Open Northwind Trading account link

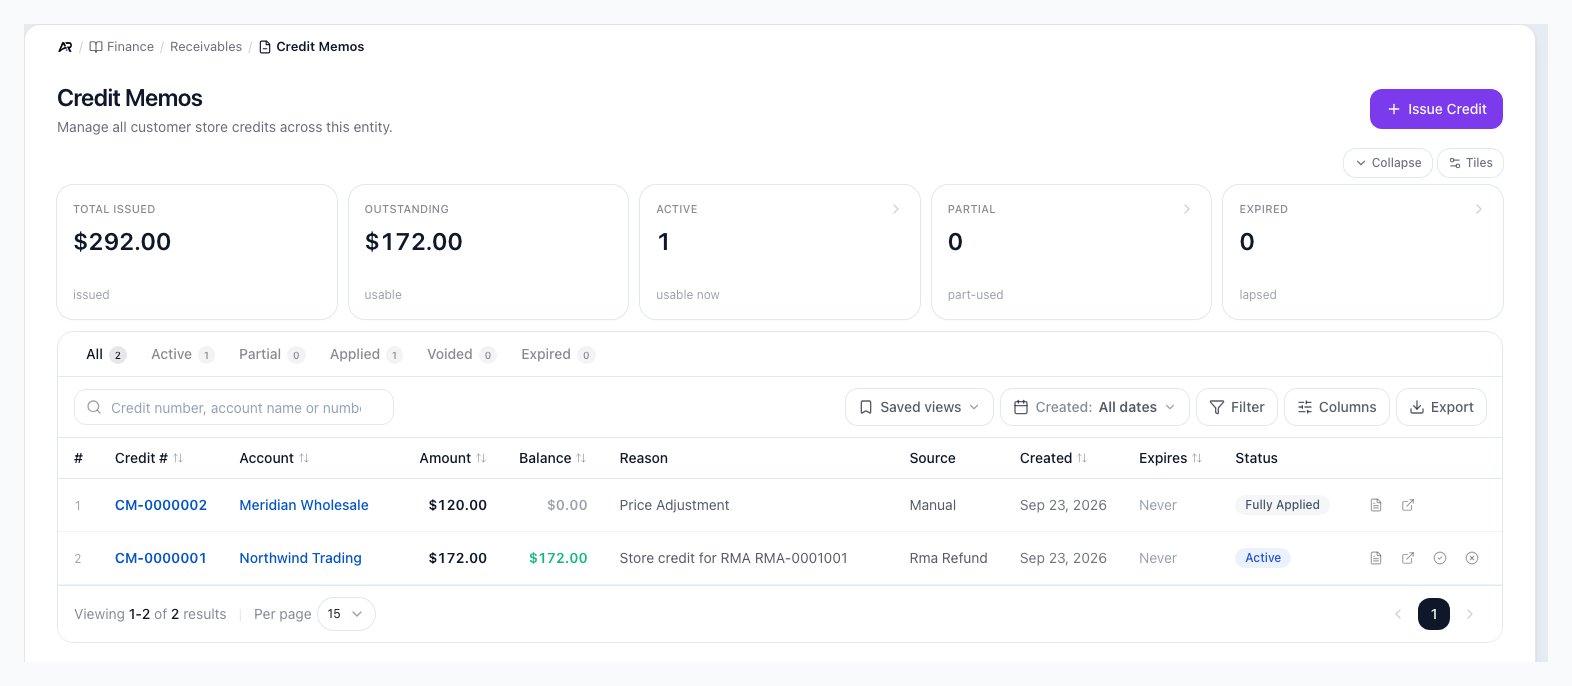pos(300,558)
